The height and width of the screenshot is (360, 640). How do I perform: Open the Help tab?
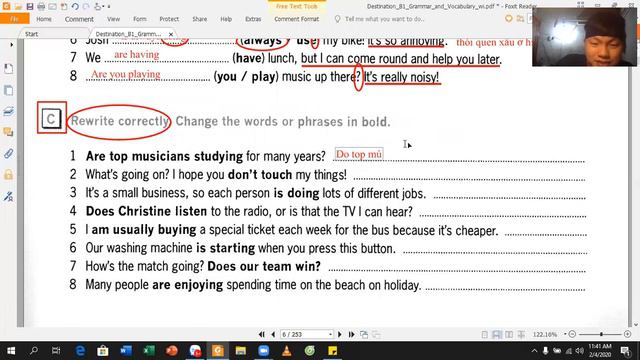226,19
